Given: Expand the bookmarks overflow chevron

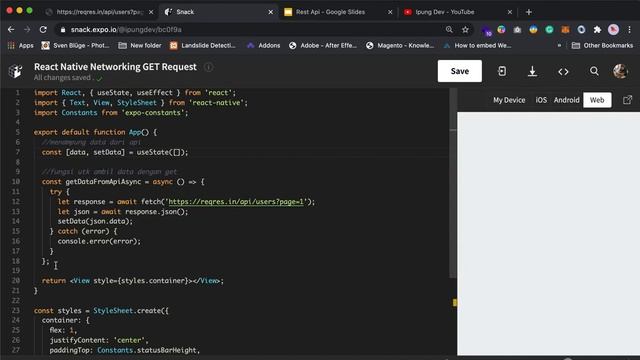Looking at the screenshot, I should pos(559,45).
